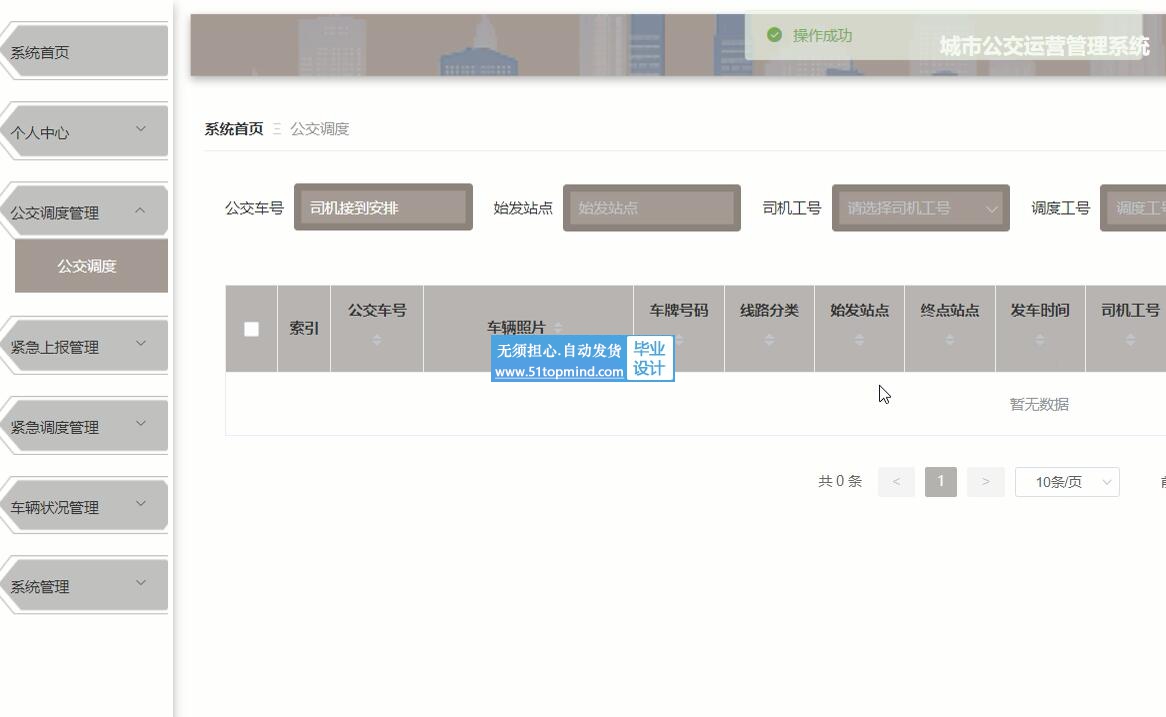
Task: Expand the 车辆状况管理 sidebar menu
Action: coord(85,507)
